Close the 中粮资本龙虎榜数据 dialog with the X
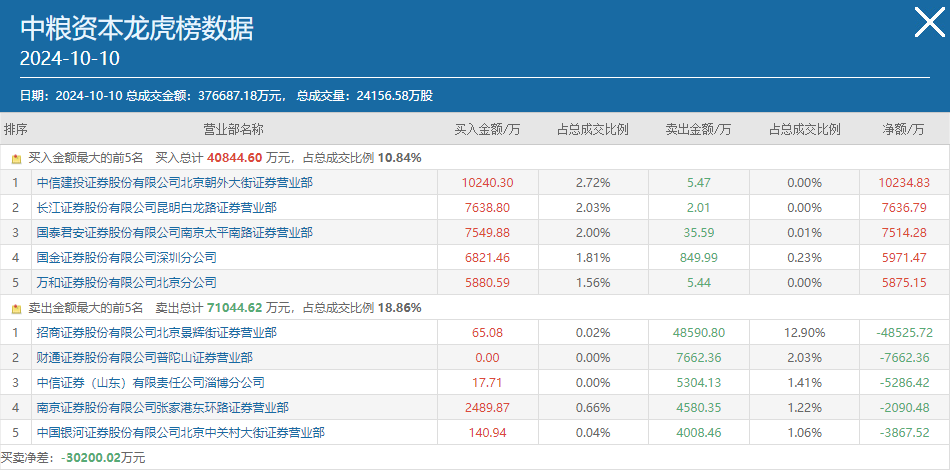 point(930,23)
